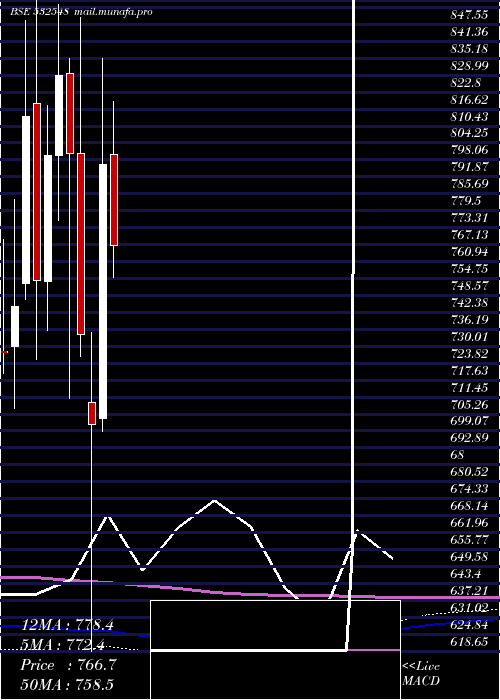Click the 655.77 price axis label
This screenshot has width=500, height=700.
point(469,540)
